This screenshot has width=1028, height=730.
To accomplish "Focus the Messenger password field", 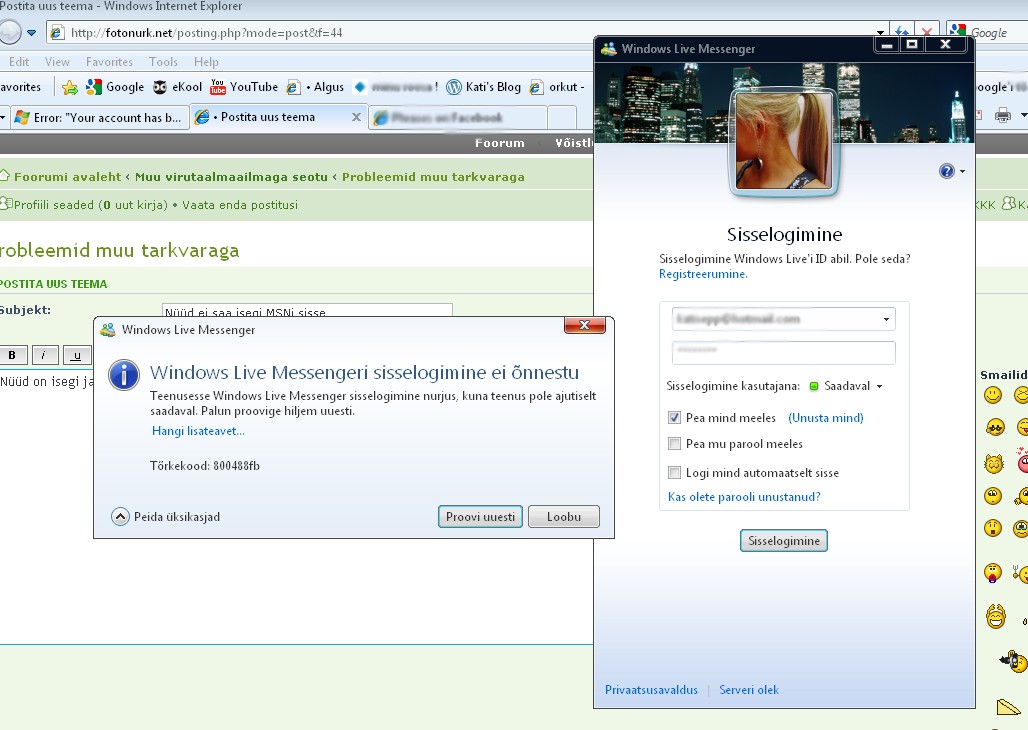I will [x=783, y=352].
